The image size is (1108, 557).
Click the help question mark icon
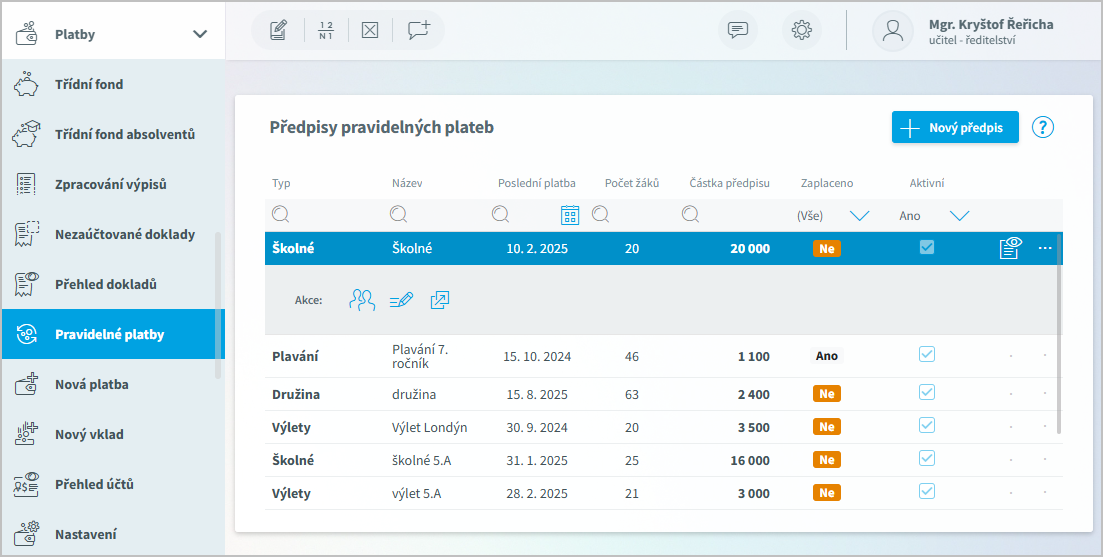click(1043, 128)
